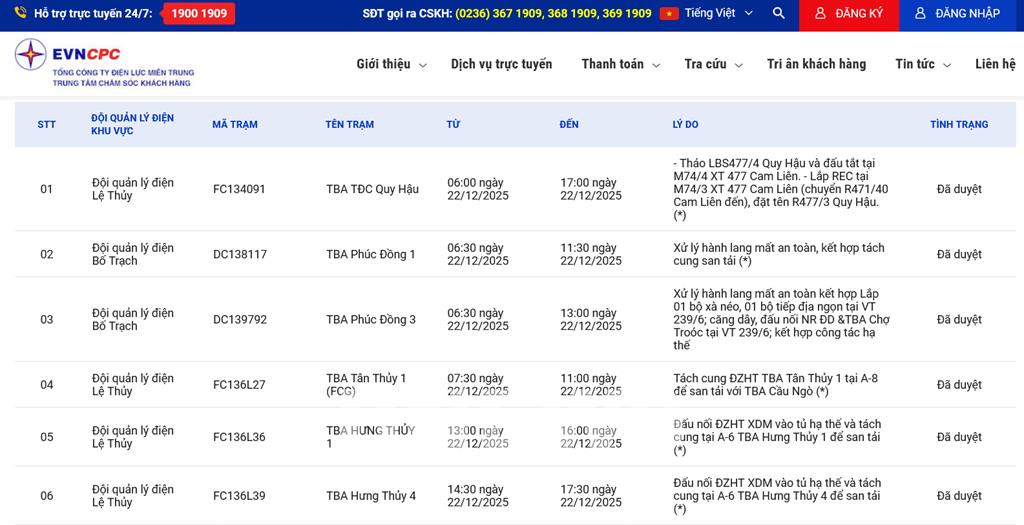The width and height of the screenshot is (1024, 525).
Task: Open the search magnifier icon
Action: [778, 14]
